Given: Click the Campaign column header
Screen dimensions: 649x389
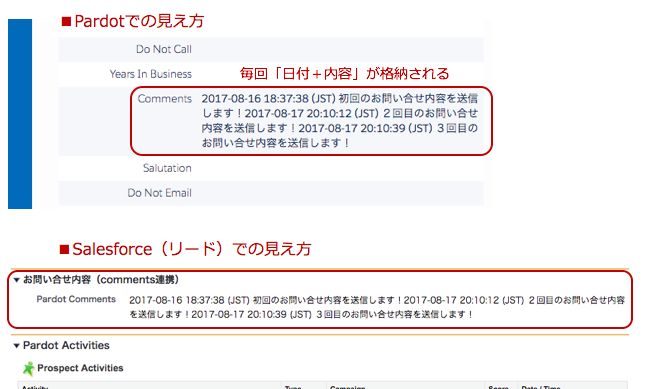Looking at the screenshot, I should (347, 387).
